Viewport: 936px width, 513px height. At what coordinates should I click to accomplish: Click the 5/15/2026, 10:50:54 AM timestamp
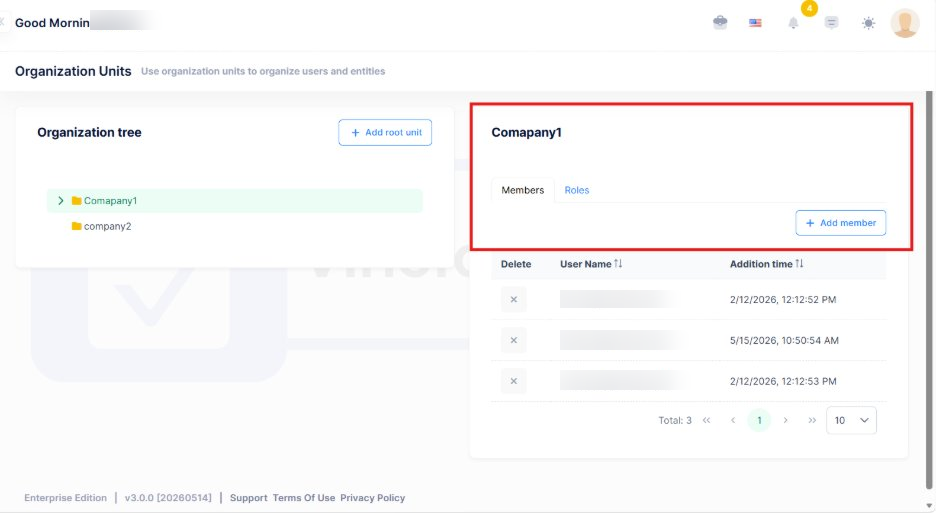pos(784,340)
